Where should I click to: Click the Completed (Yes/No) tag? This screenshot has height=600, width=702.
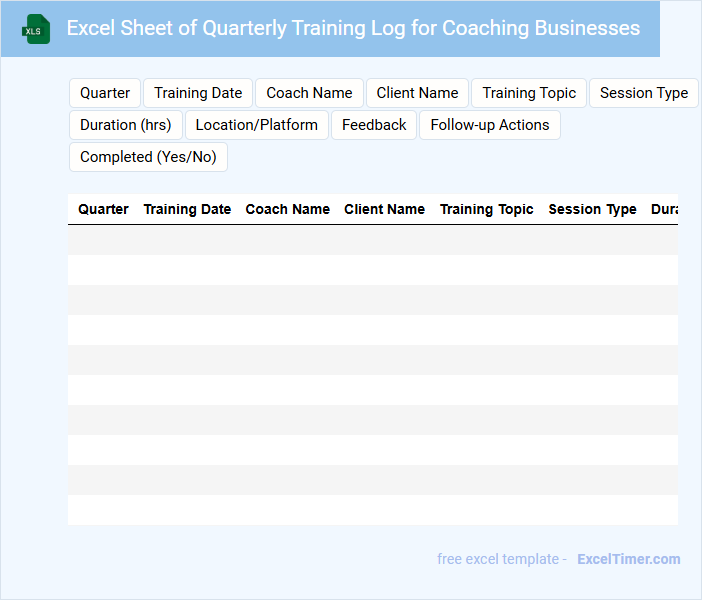click(x=148, y=157)
